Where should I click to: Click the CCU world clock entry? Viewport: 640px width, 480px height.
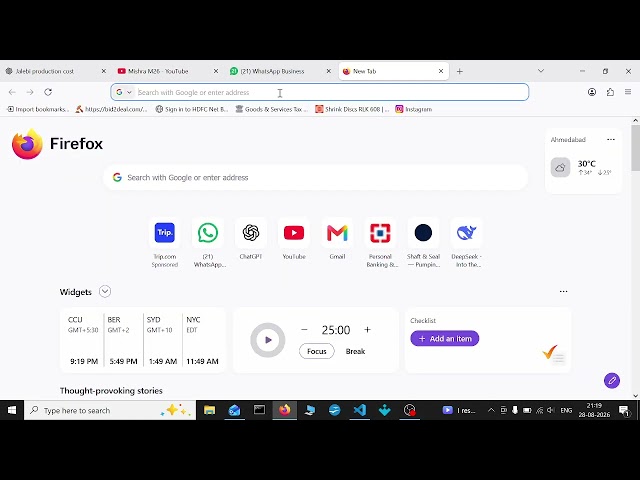click(x=84, y=340)
